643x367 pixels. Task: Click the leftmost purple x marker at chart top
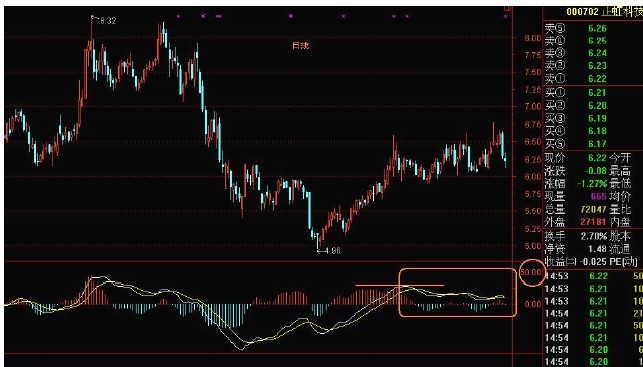click(x=178, y=16)
